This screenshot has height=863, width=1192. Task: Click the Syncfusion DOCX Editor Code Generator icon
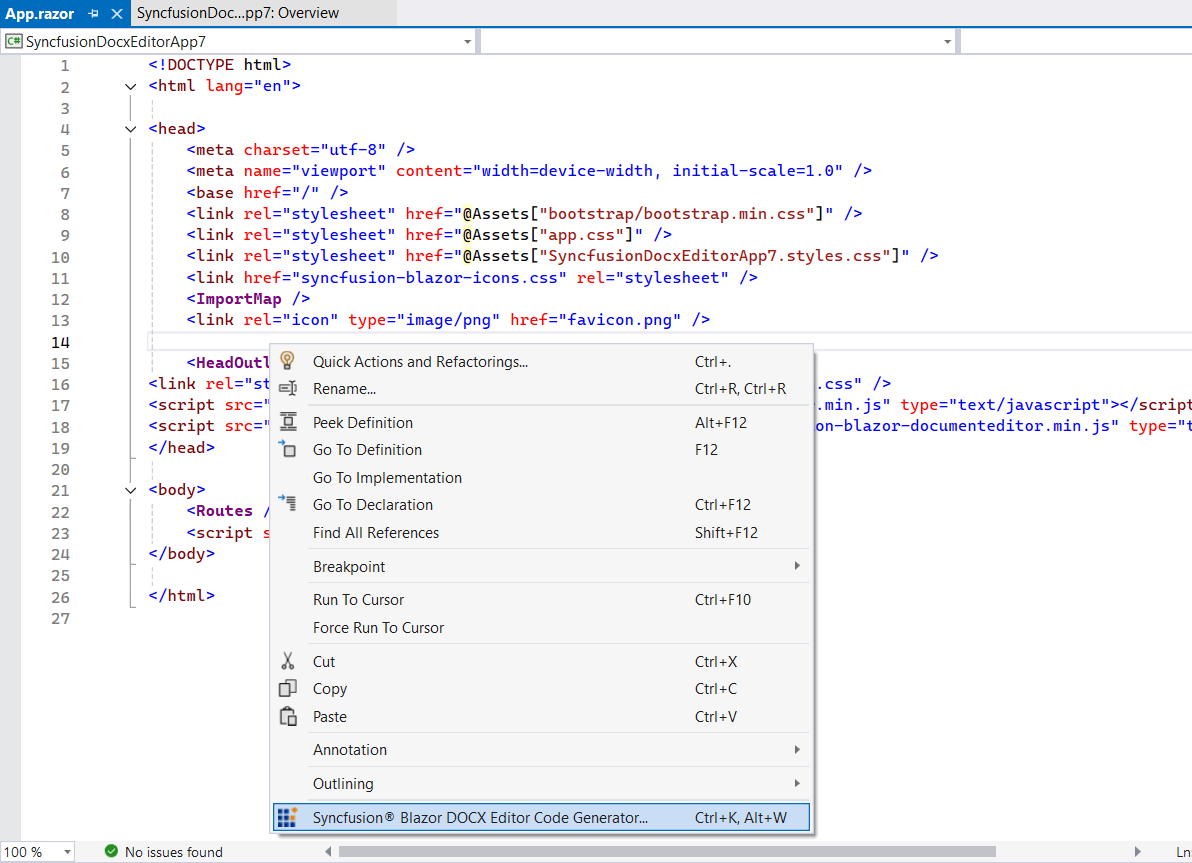pyautogui.click(x=287, y=816)
